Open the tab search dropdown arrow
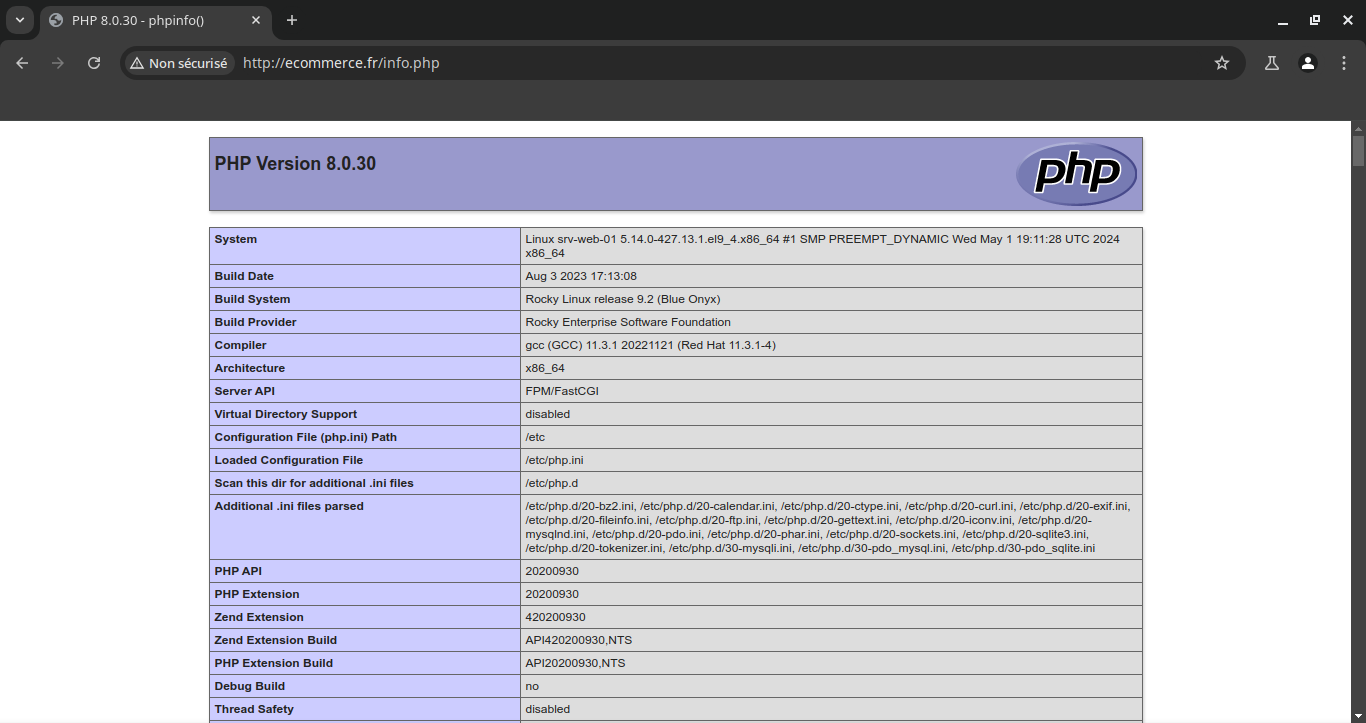The image size is (1366, 723). (x=19, y=20)
